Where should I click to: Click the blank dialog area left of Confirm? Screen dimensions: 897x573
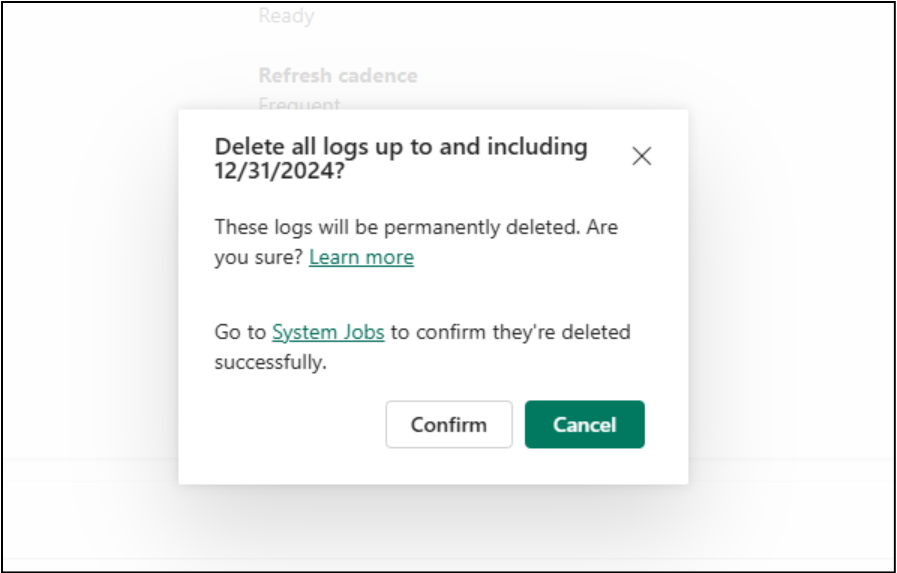tap(290, 424)
